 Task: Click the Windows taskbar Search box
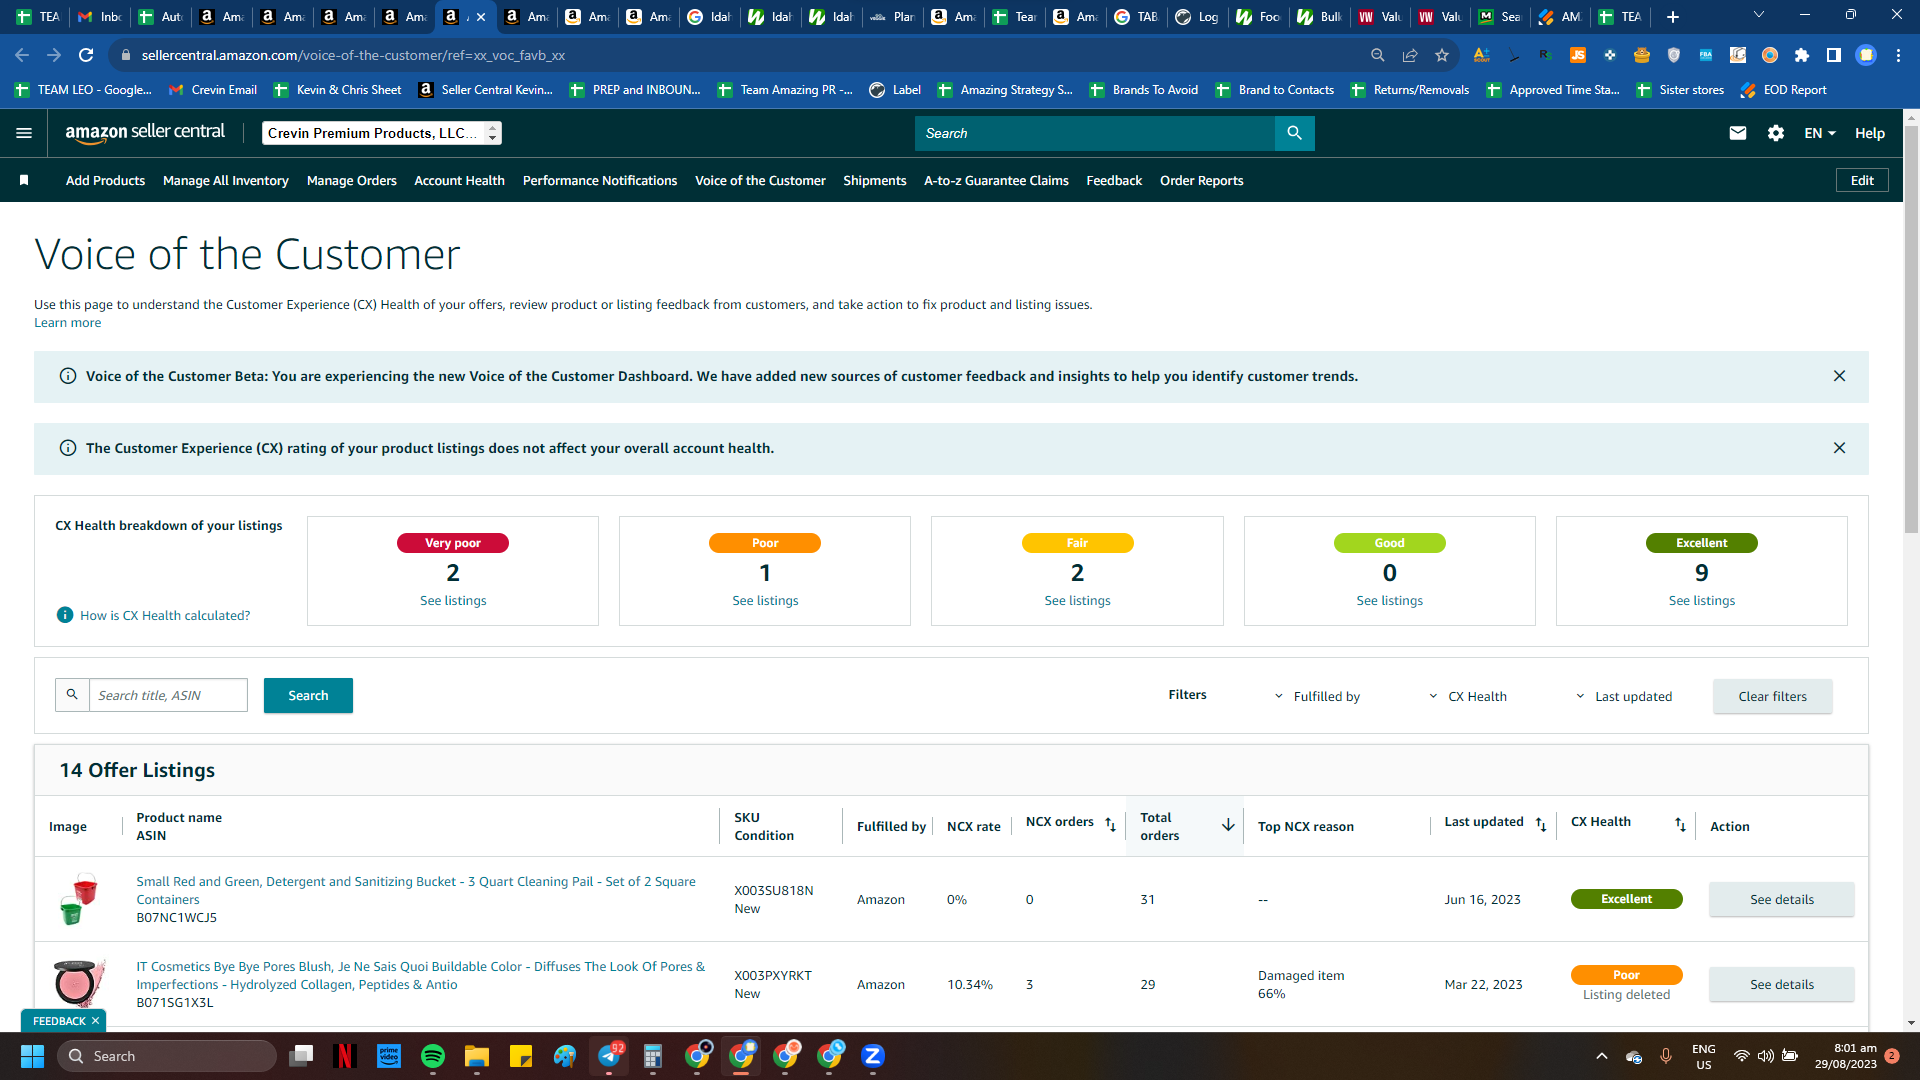[166, 1056]
